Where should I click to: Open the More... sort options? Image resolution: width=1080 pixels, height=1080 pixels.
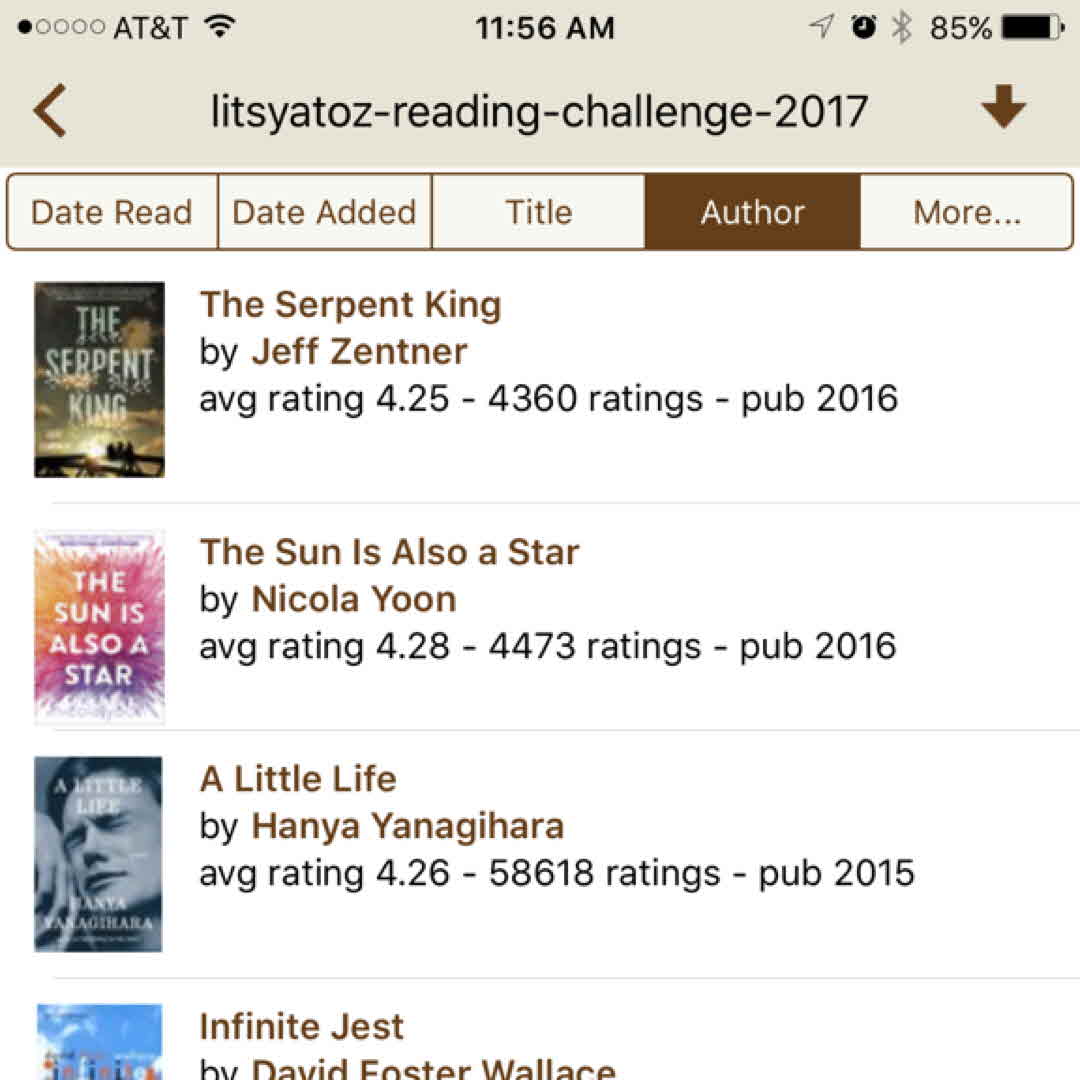966,212
